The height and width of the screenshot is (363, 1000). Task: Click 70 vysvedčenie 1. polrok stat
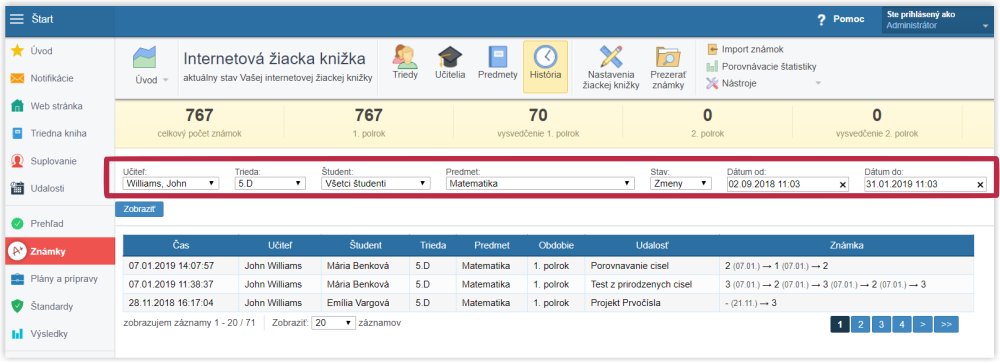538,122
